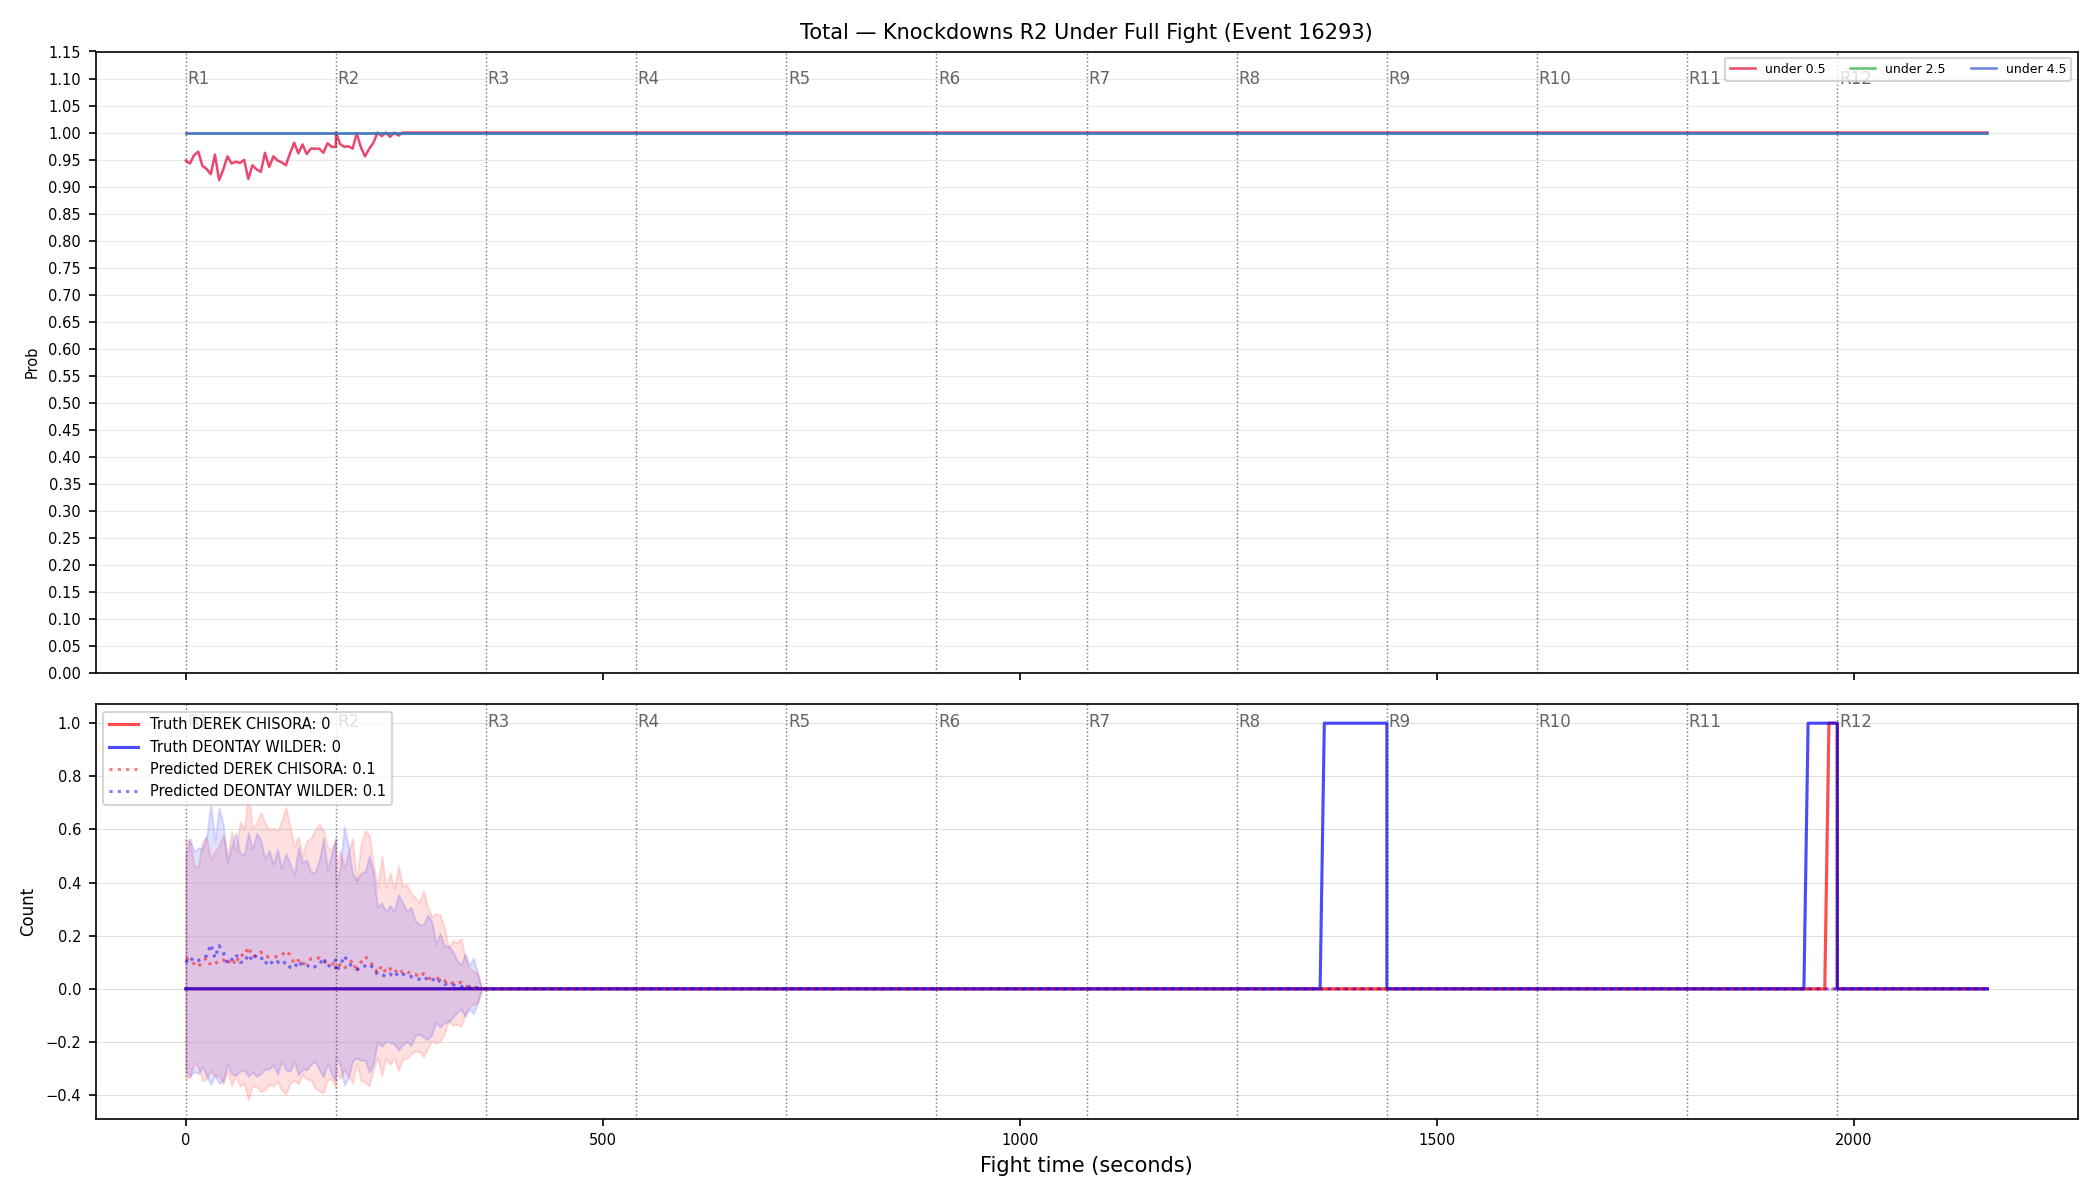Click the 'Fight time (seconds)' axis label

tap(1086, 1165)
